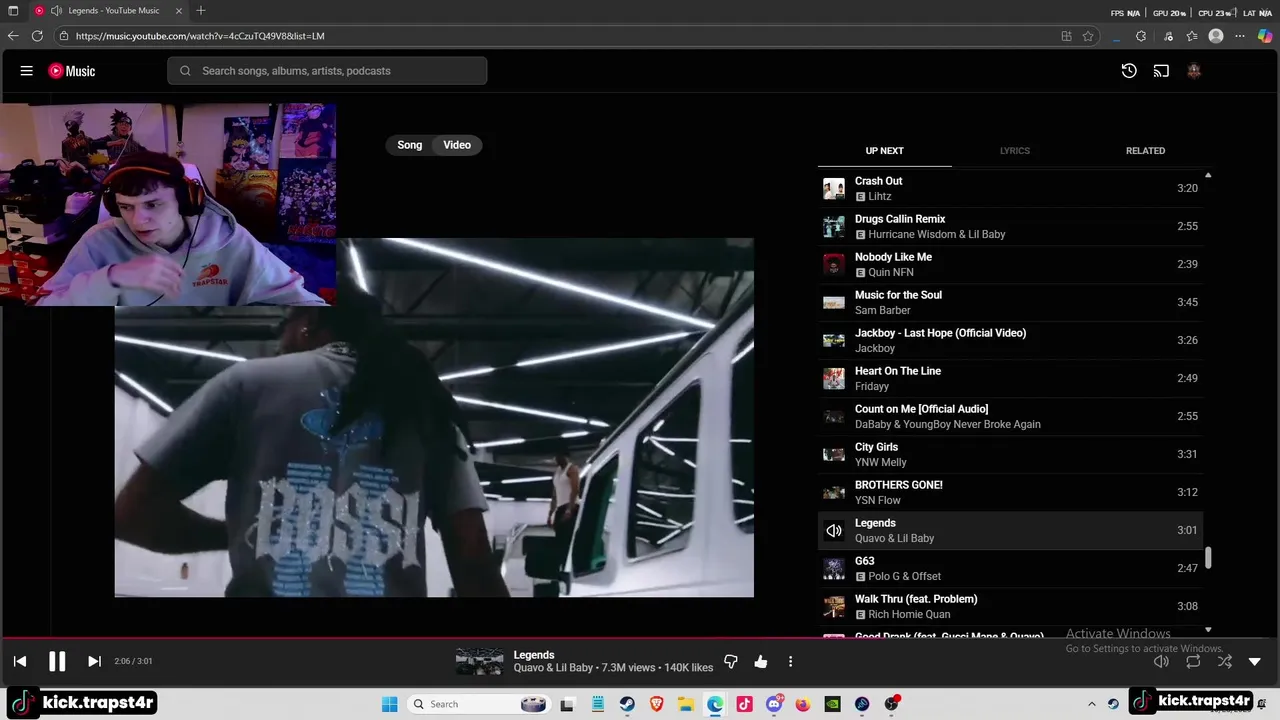Dislike the song Legends
The height and width of the screenshot is (720, 1280).
pos(731,661)
